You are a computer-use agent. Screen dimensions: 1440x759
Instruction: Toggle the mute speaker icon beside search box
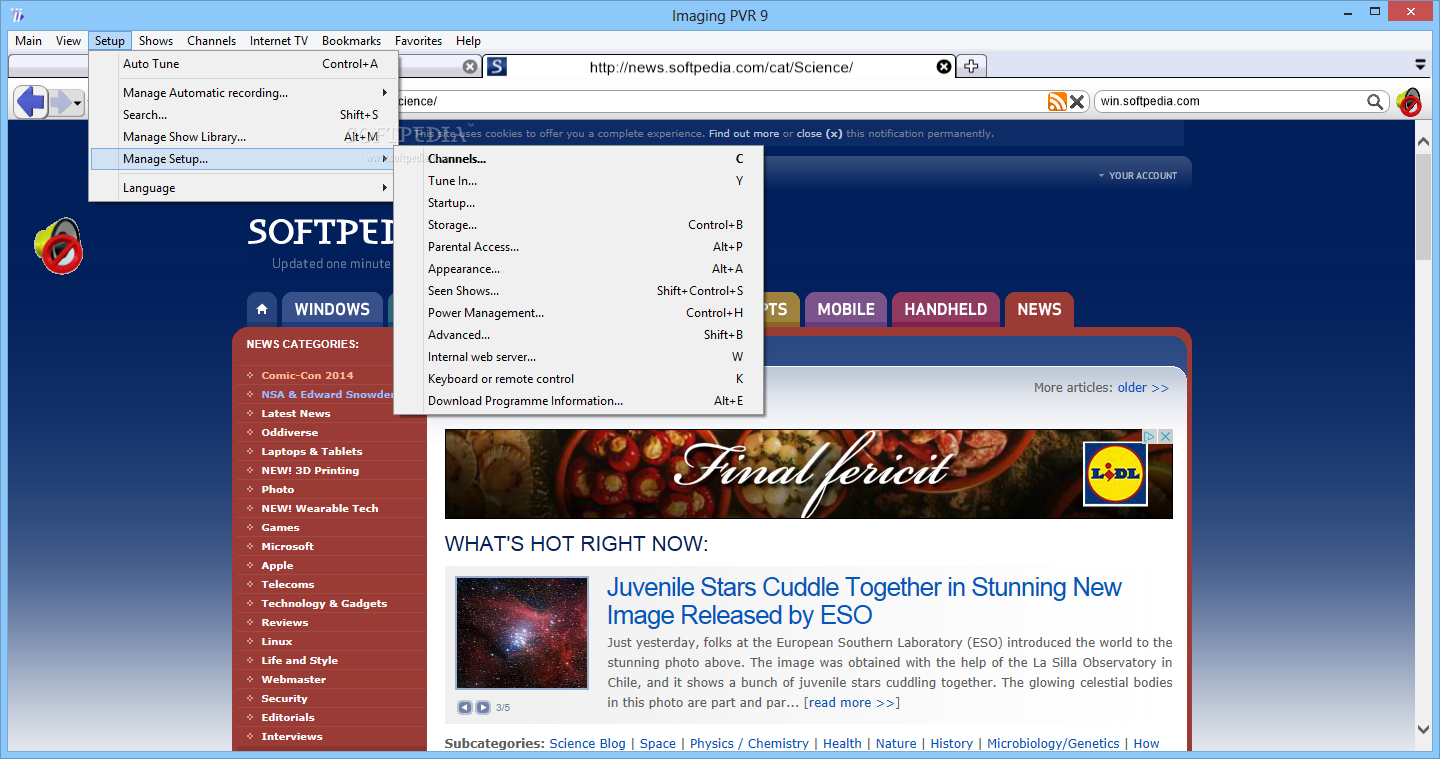(1409, 101)
